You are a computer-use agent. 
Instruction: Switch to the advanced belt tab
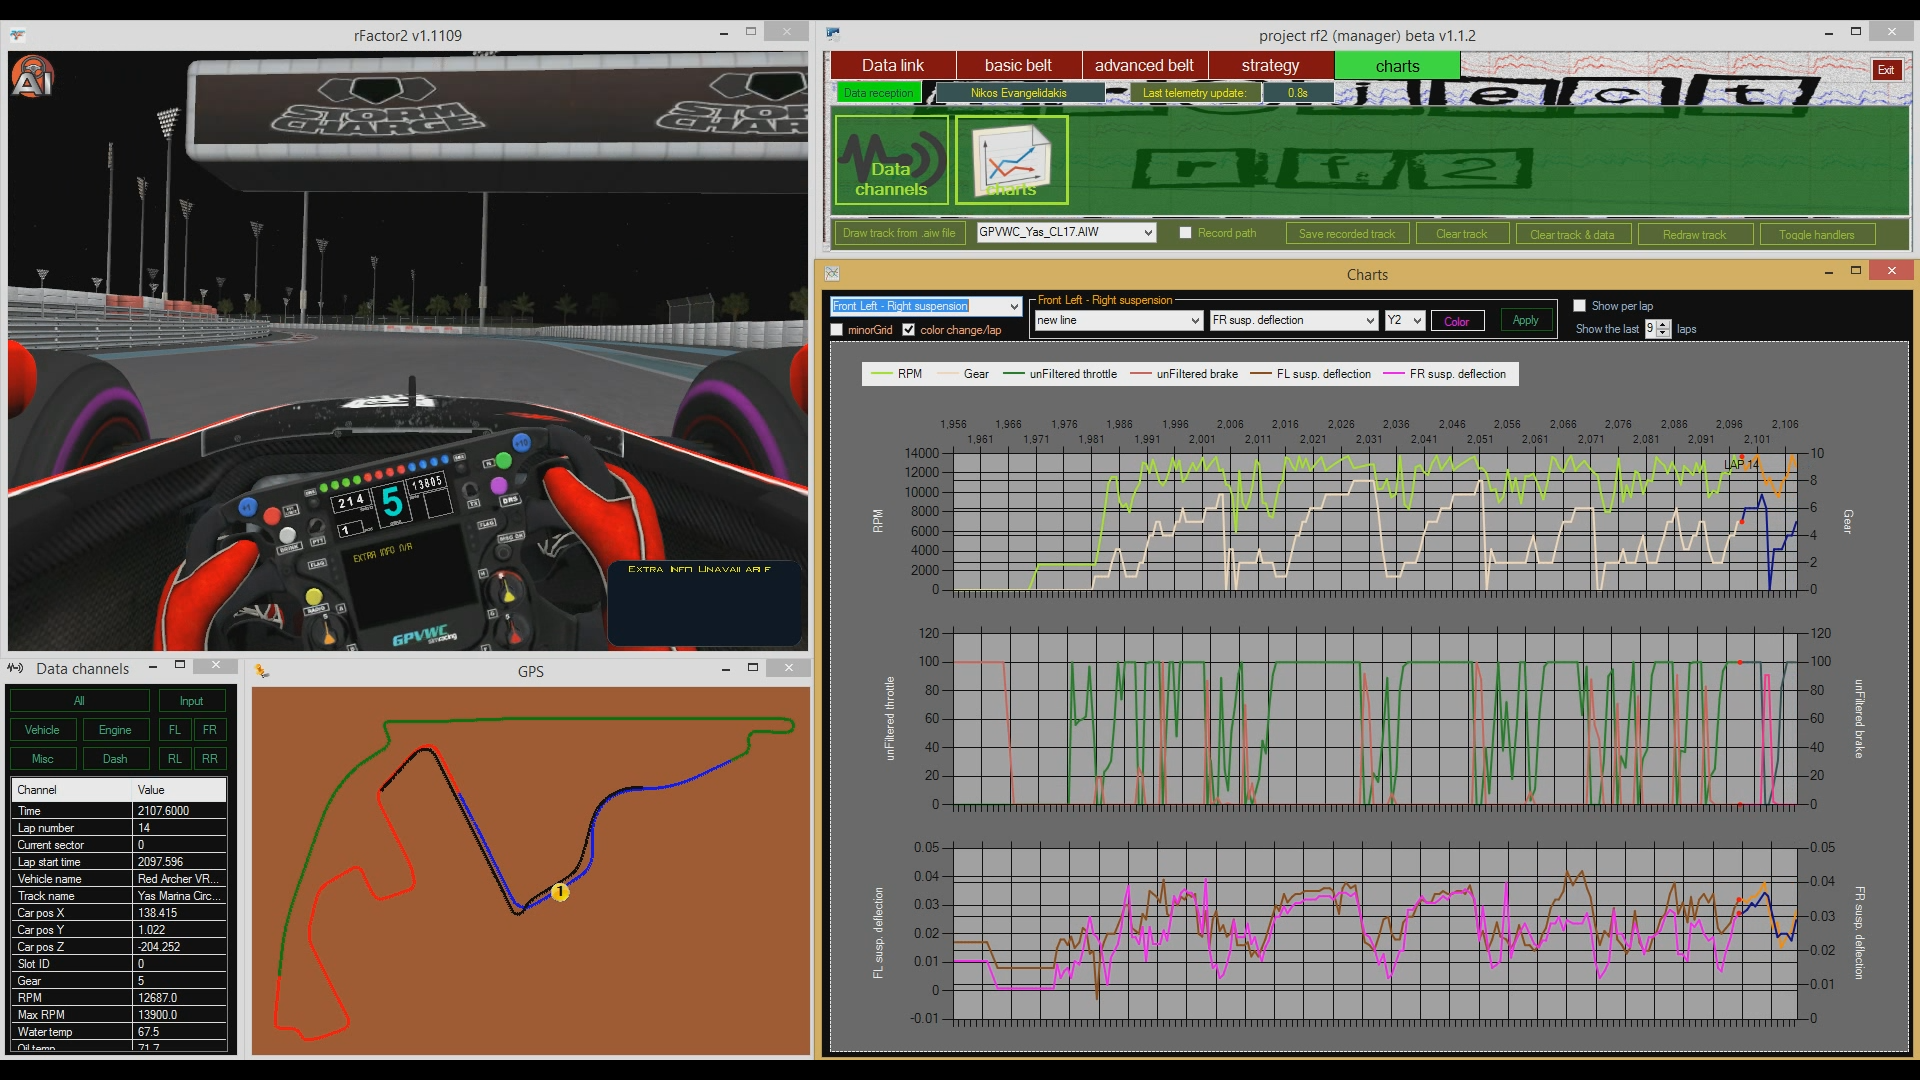tap(1143, 65)
